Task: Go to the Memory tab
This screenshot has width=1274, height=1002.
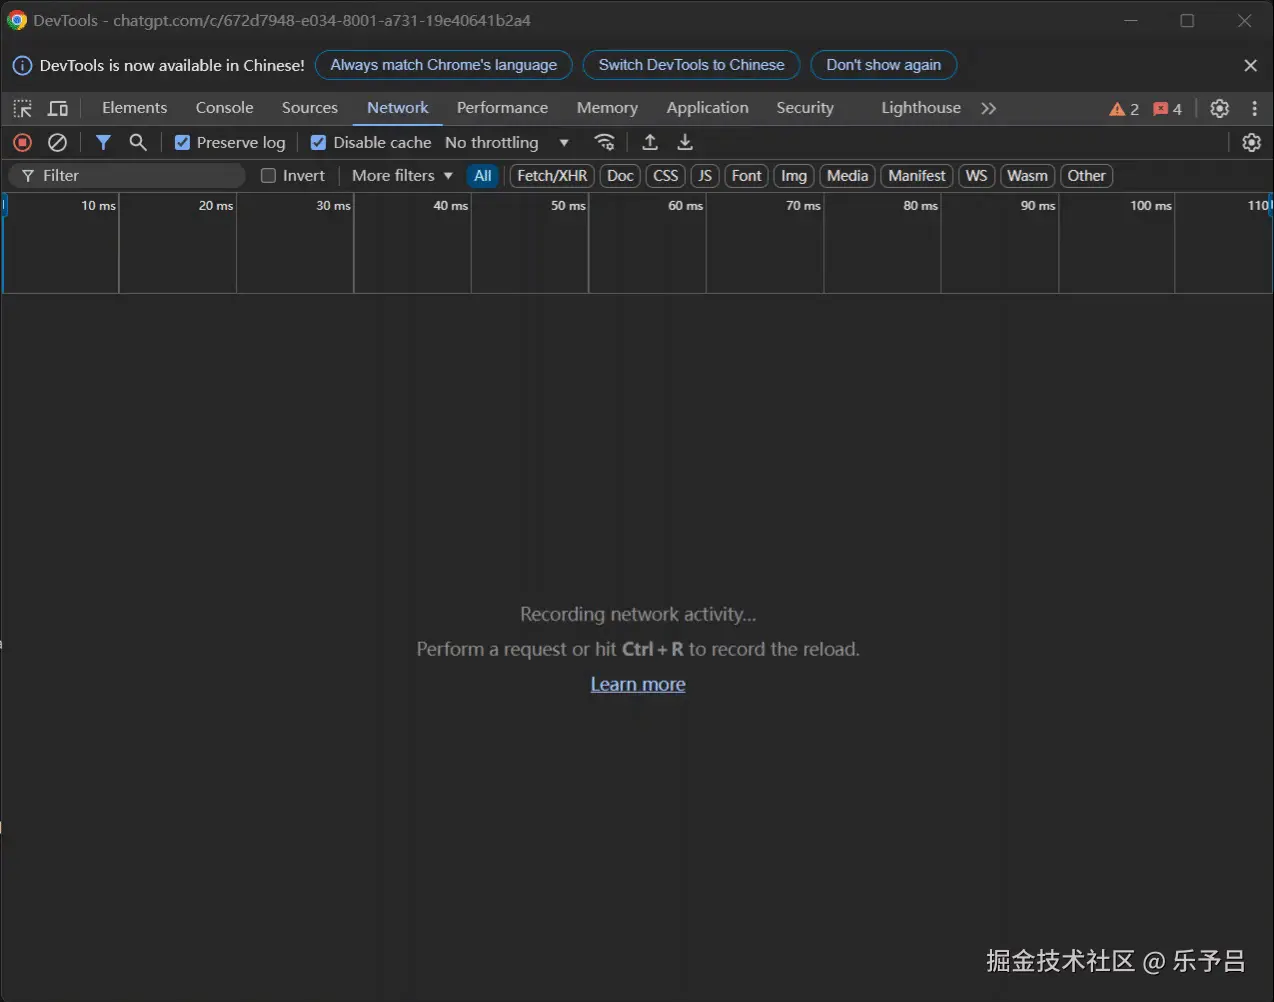Action: 607,108
